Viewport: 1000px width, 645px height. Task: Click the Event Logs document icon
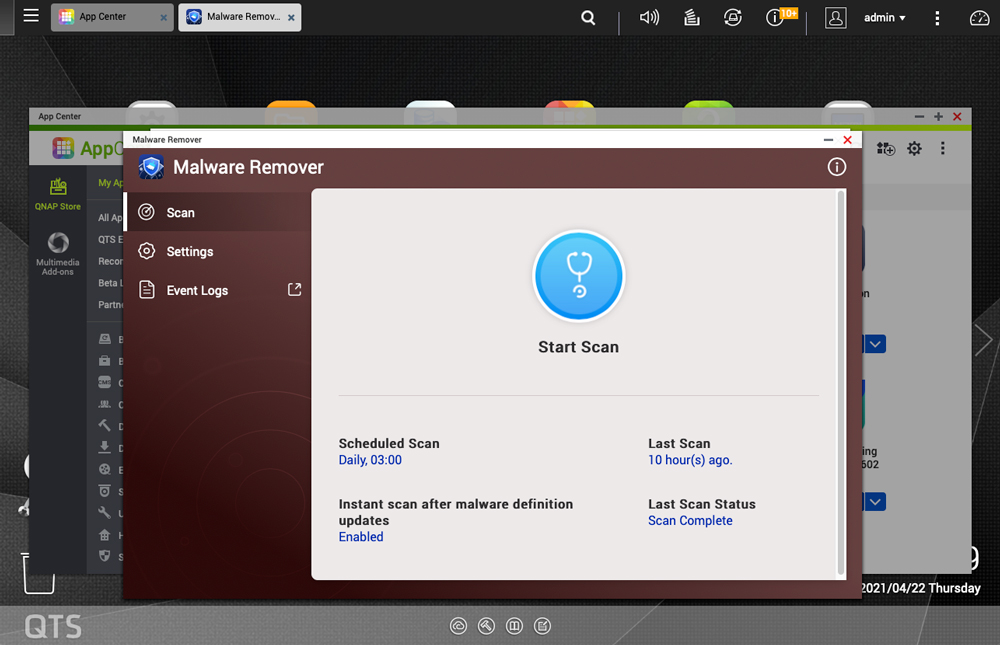coord(147,290)
